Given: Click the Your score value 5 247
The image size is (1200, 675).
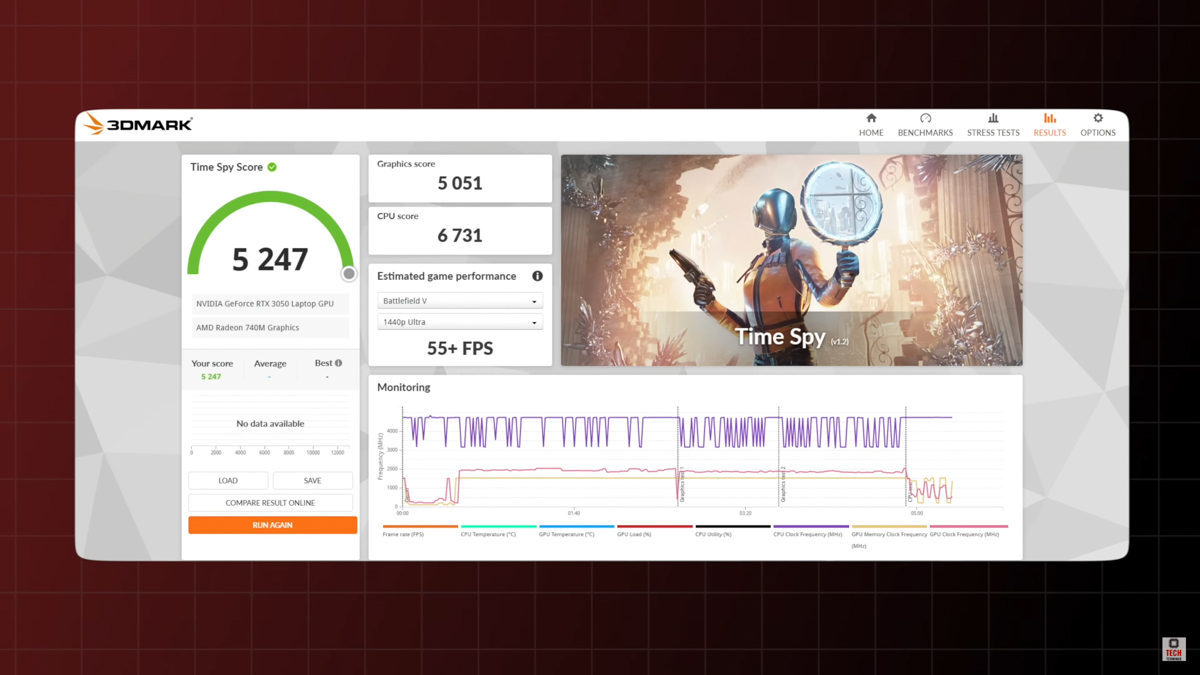Looking at the screenshot, I should click(x=211, y=377).
